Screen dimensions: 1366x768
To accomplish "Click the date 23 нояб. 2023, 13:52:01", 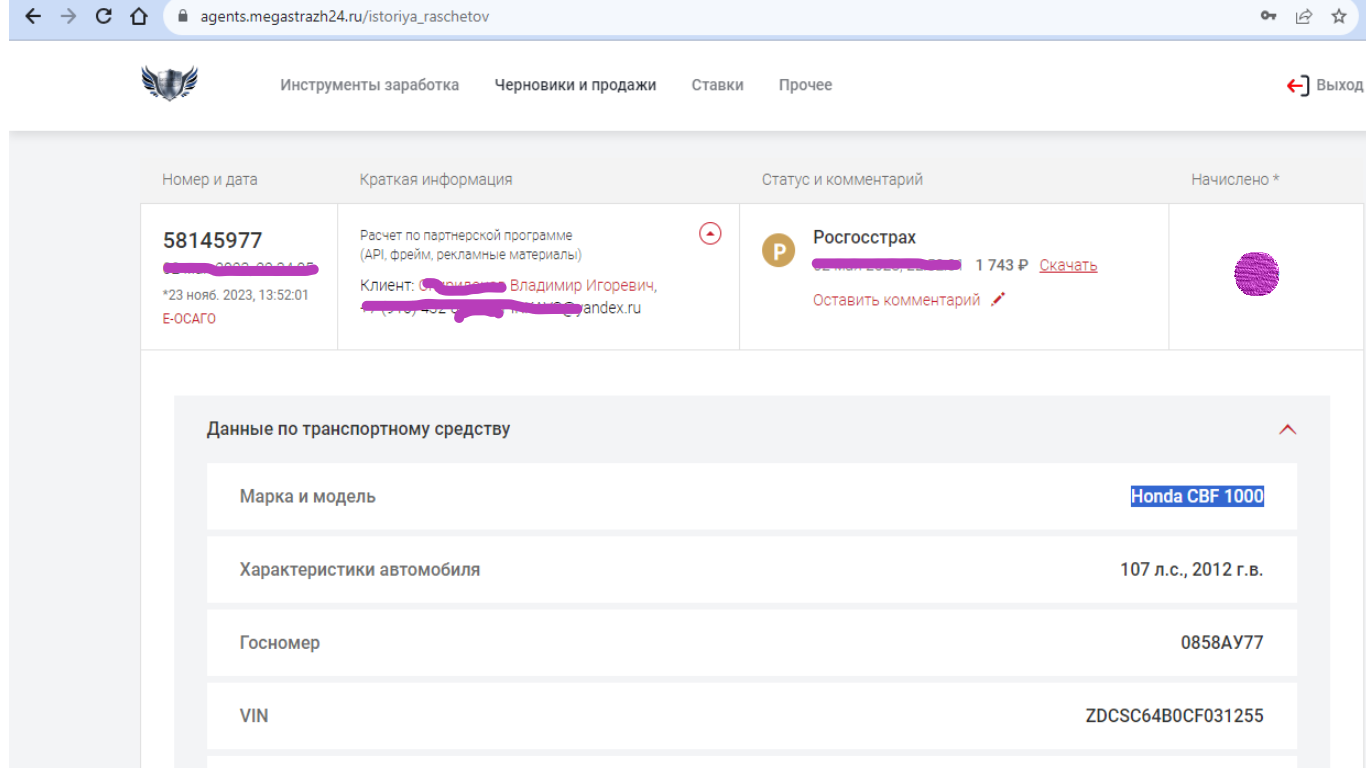I will click(x=235, y=296).
